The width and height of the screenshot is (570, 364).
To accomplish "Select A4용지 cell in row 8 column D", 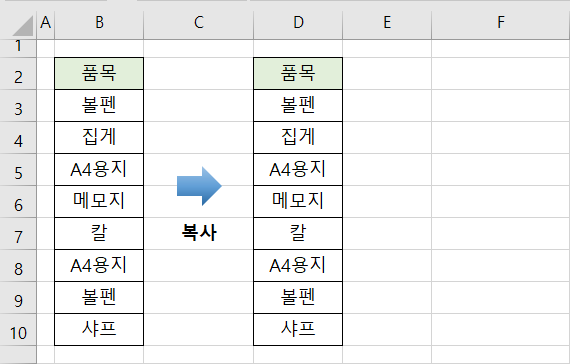I will 298,265.
